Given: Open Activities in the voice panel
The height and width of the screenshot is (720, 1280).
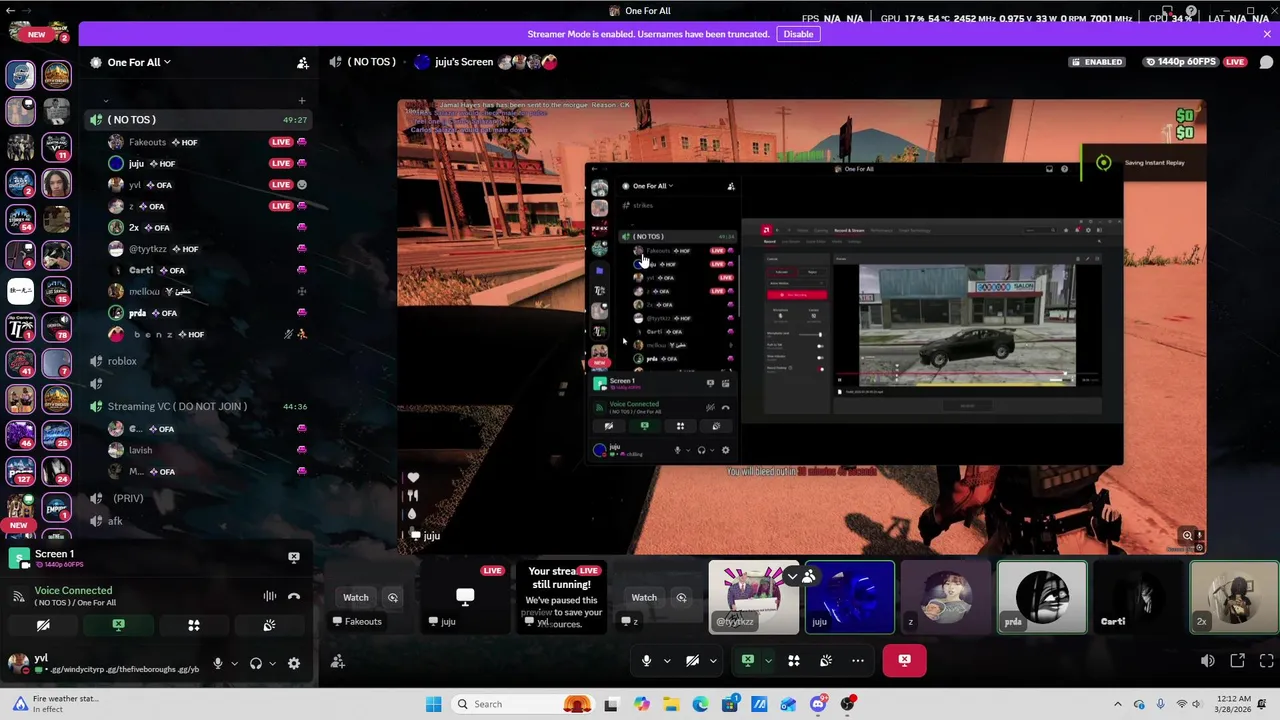Looking at the screenshot, I should (x=194, y=625).
